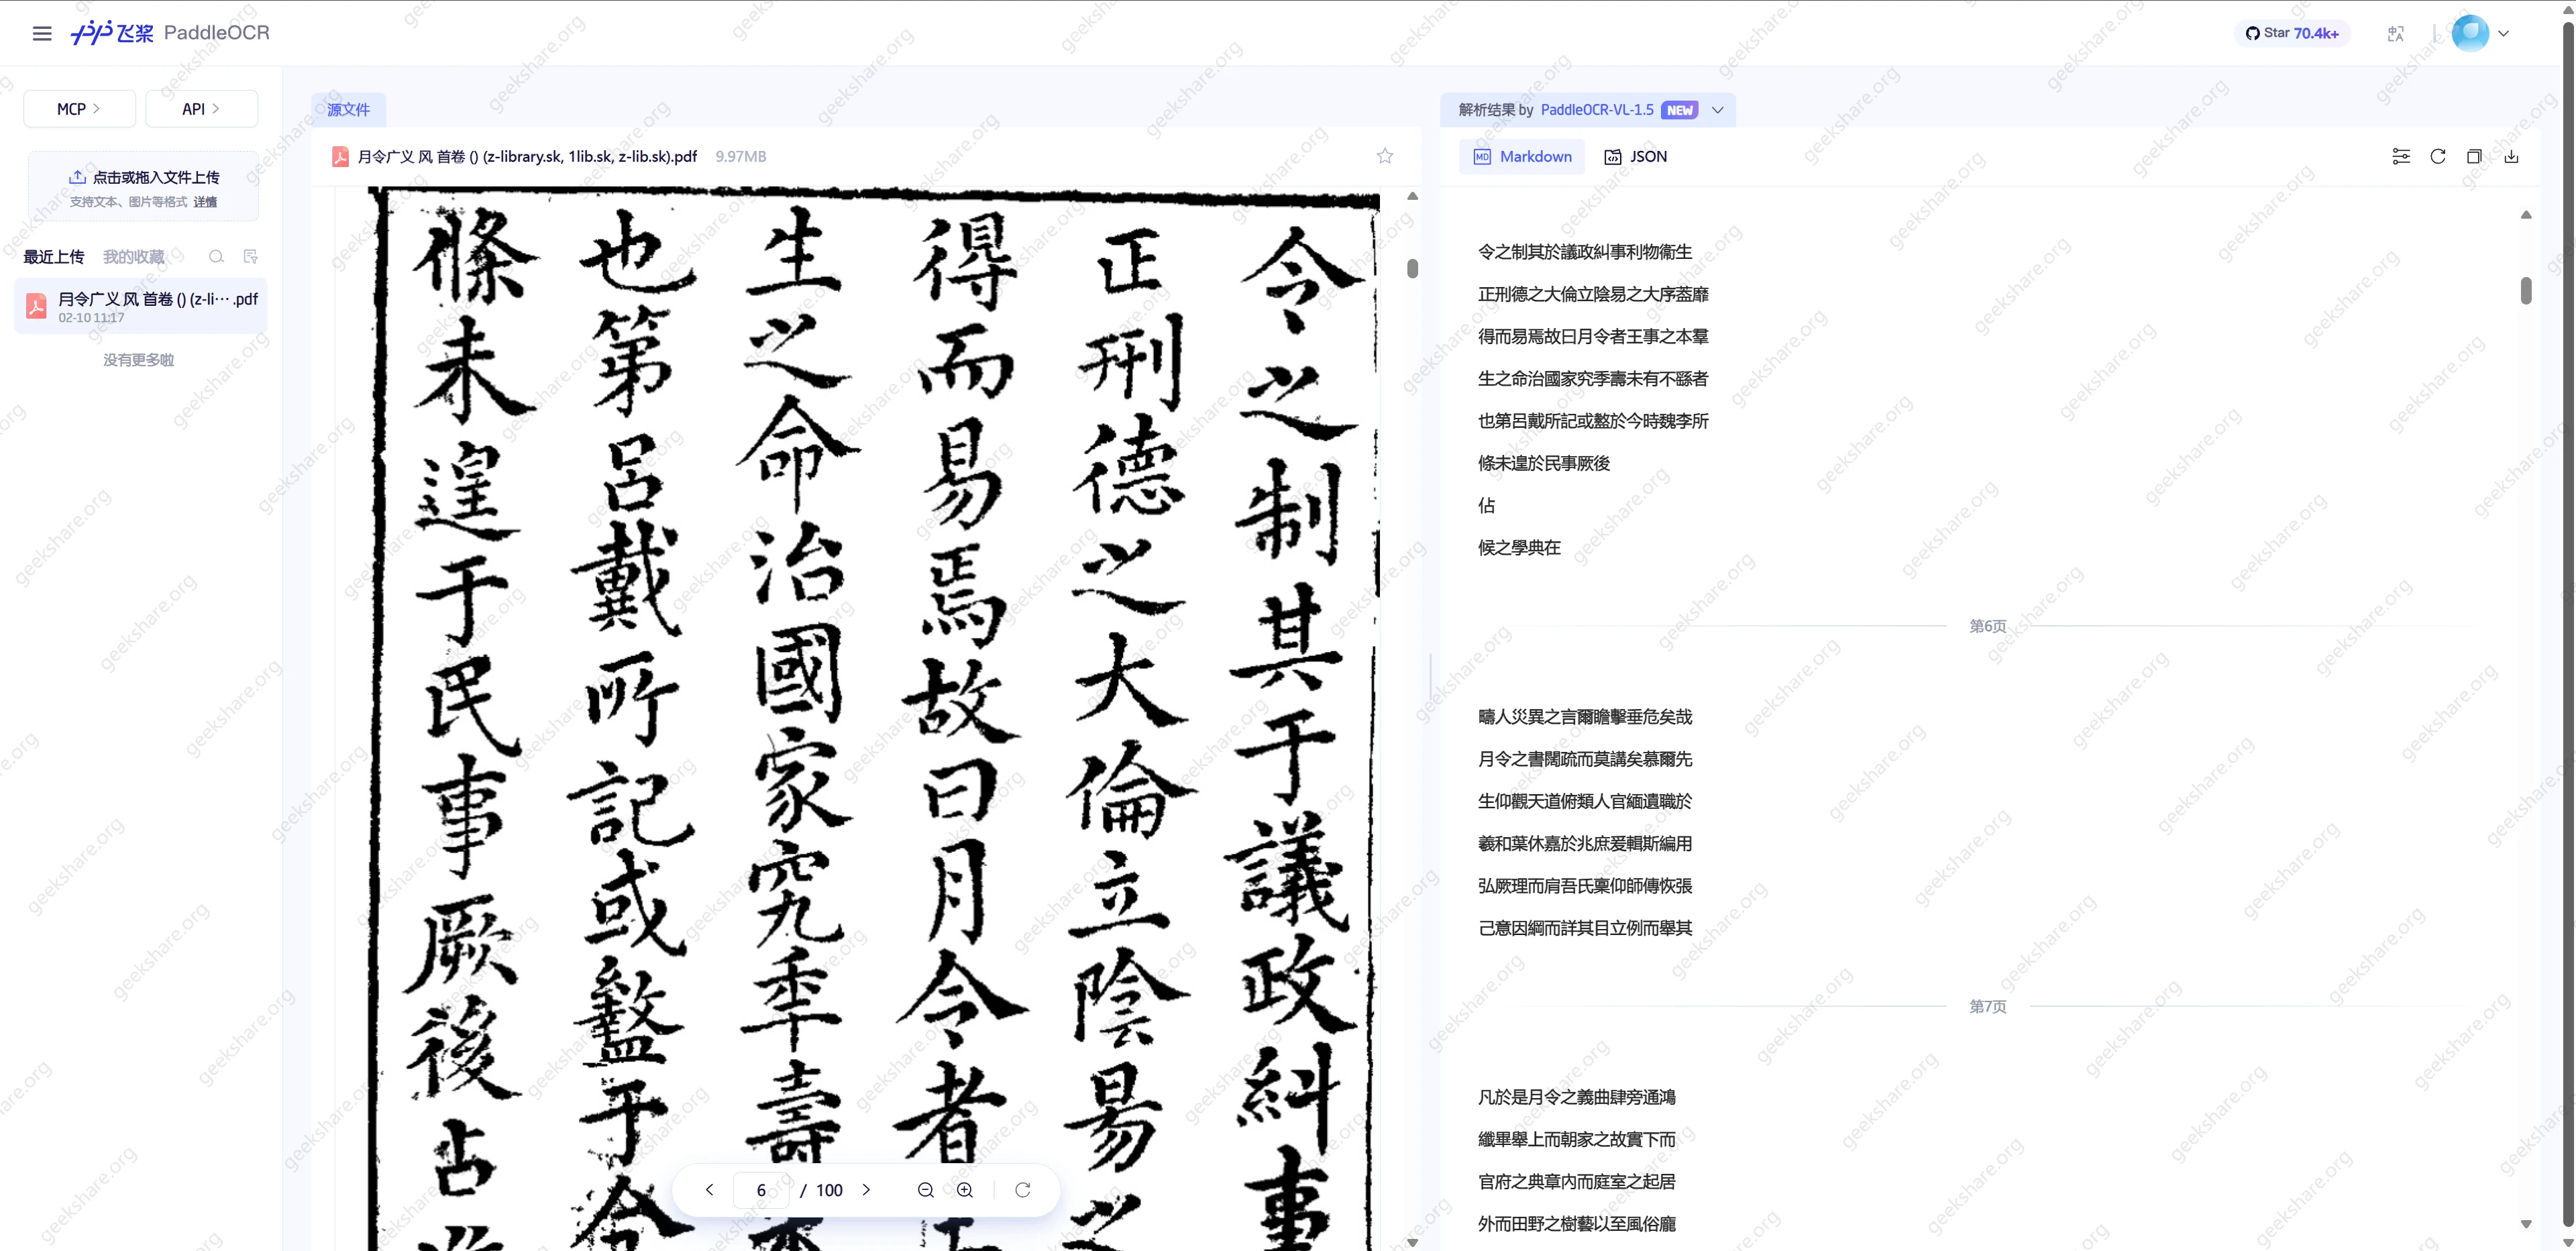2576x1251 pixels.
Task: Click the upload file area
Action: pos(143,187)
